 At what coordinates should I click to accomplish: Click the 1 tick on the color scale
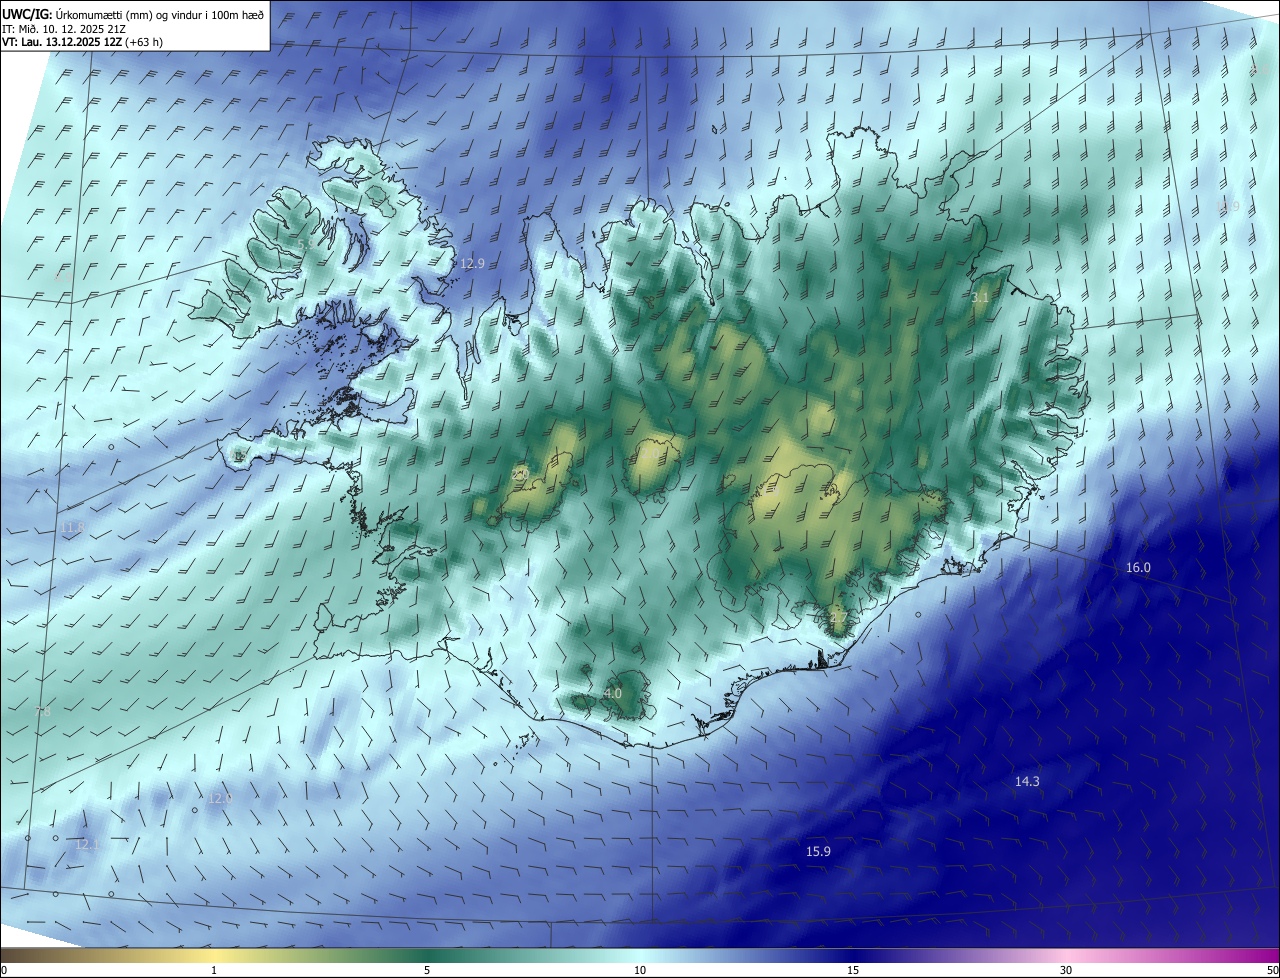point(214,970)
